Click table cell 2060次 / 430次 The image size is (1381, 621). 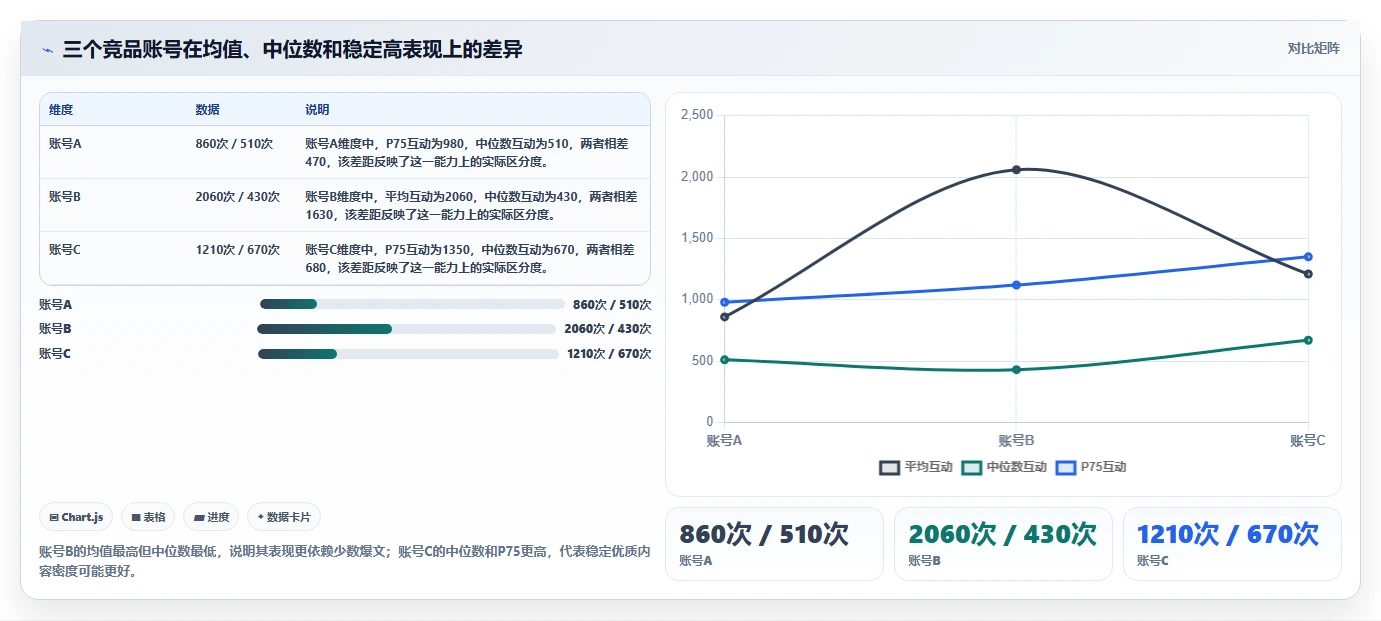[238, 197]
